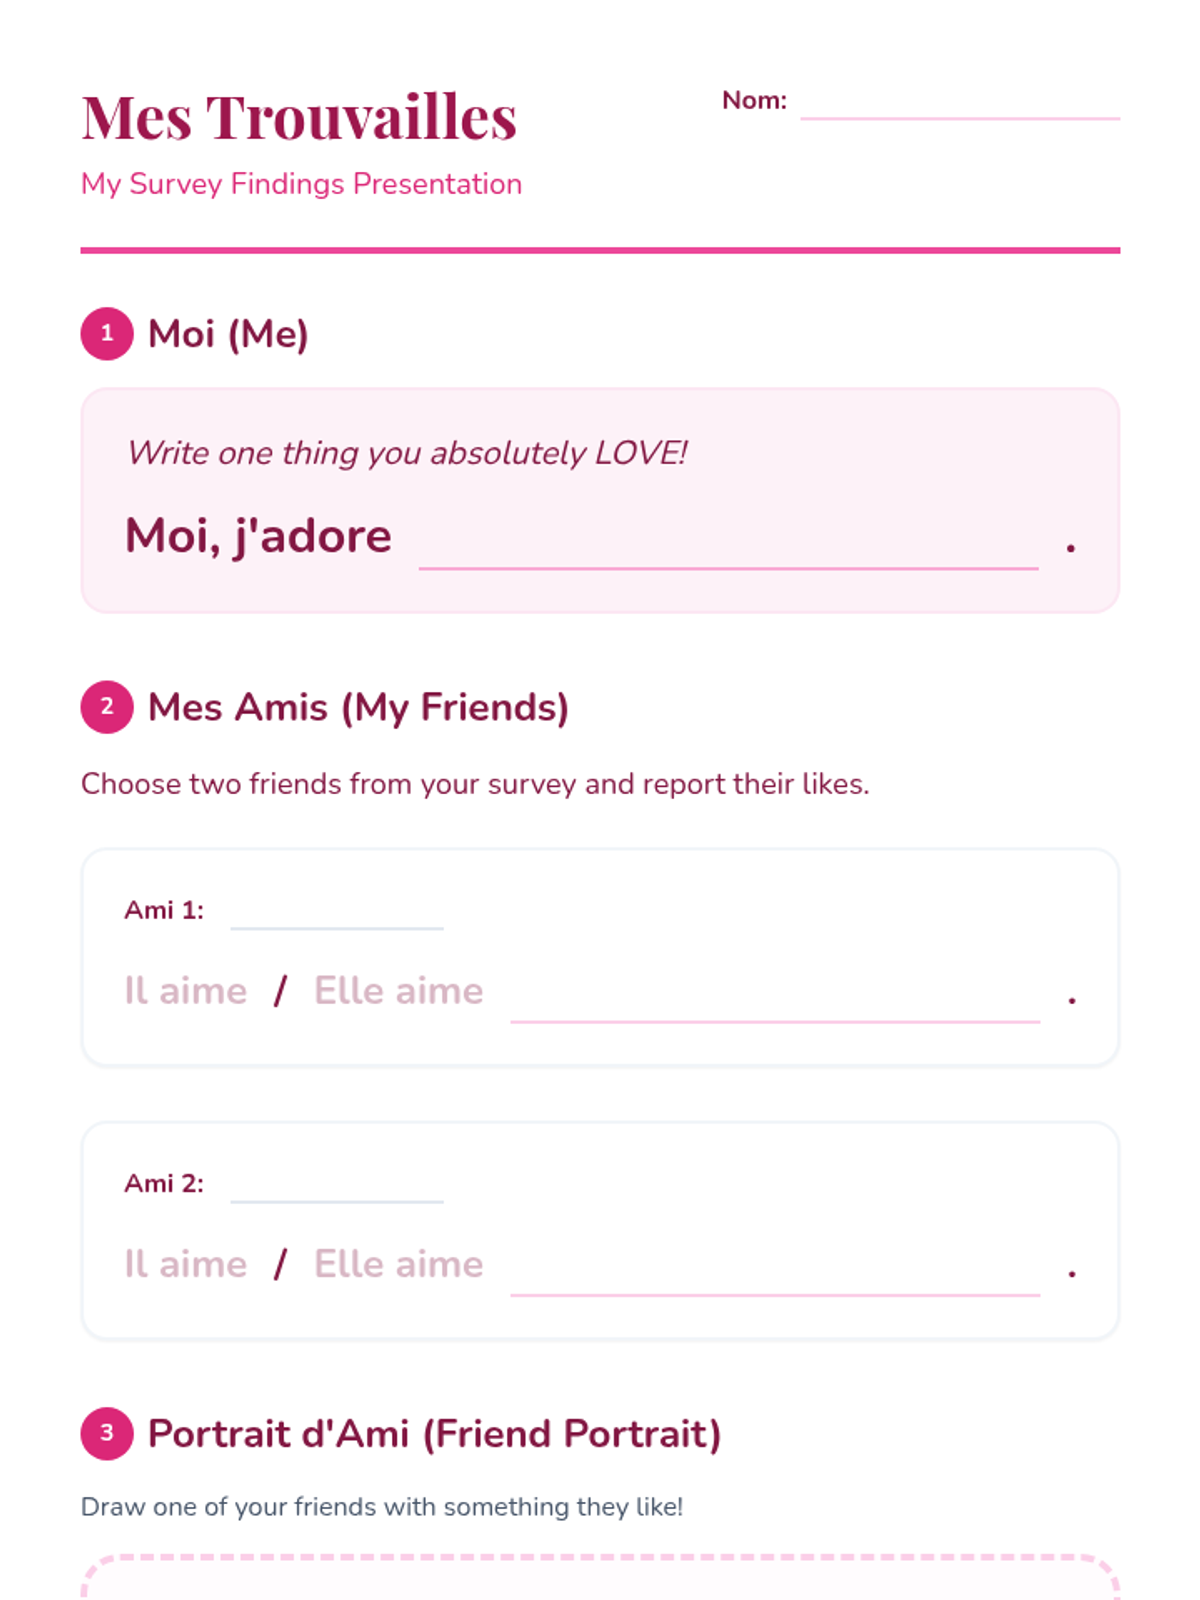
Task: Click the "My Survey Findings Presentation" subtitle
Action: click(301, 184)
